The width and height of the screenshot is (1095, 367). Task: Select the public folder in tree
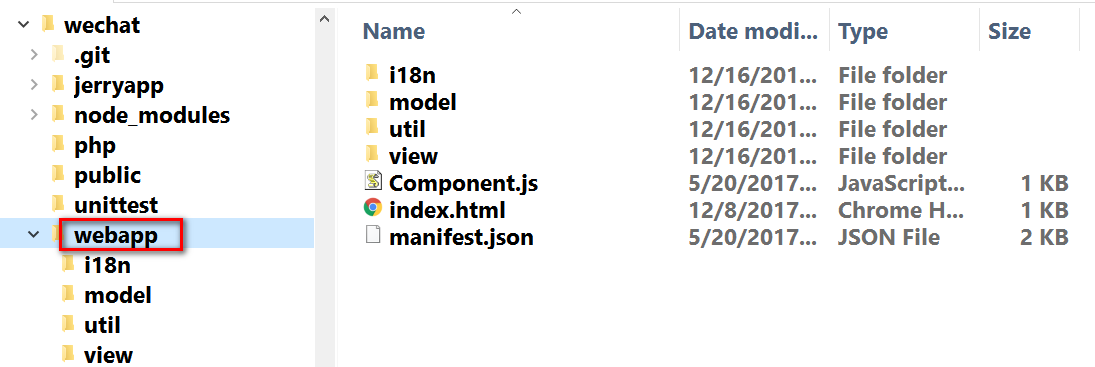pyautogui.click(x=108, y=175)
